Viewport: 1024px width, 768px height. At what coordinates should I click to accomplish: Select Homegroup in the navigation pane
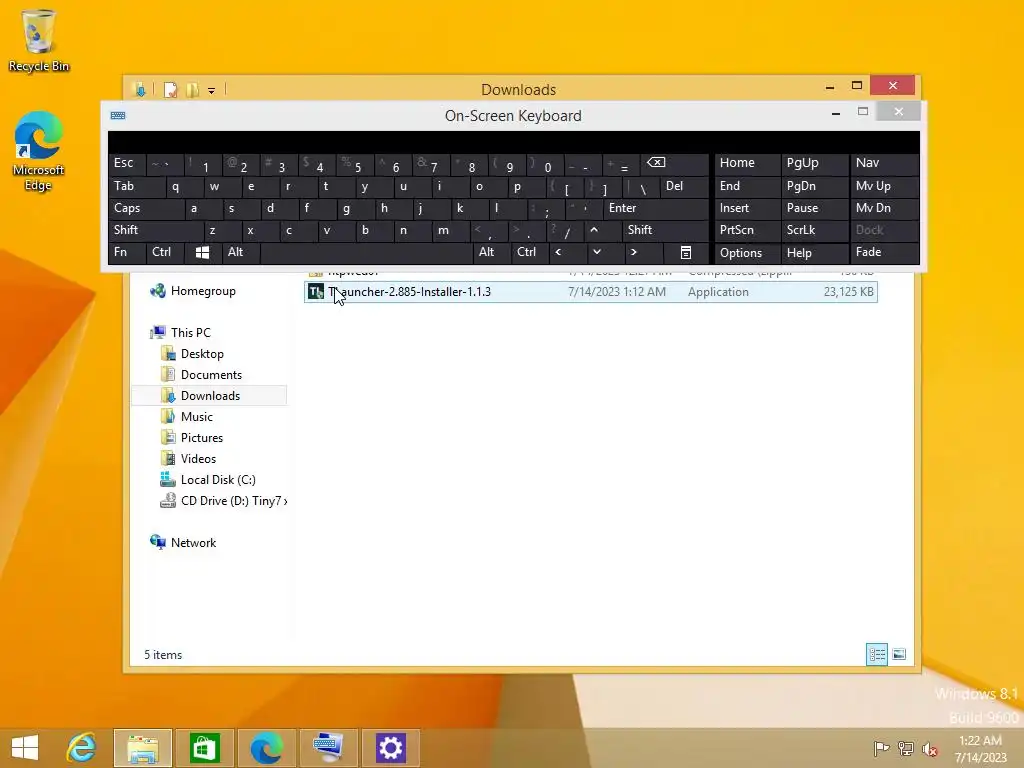coord(193,291)
